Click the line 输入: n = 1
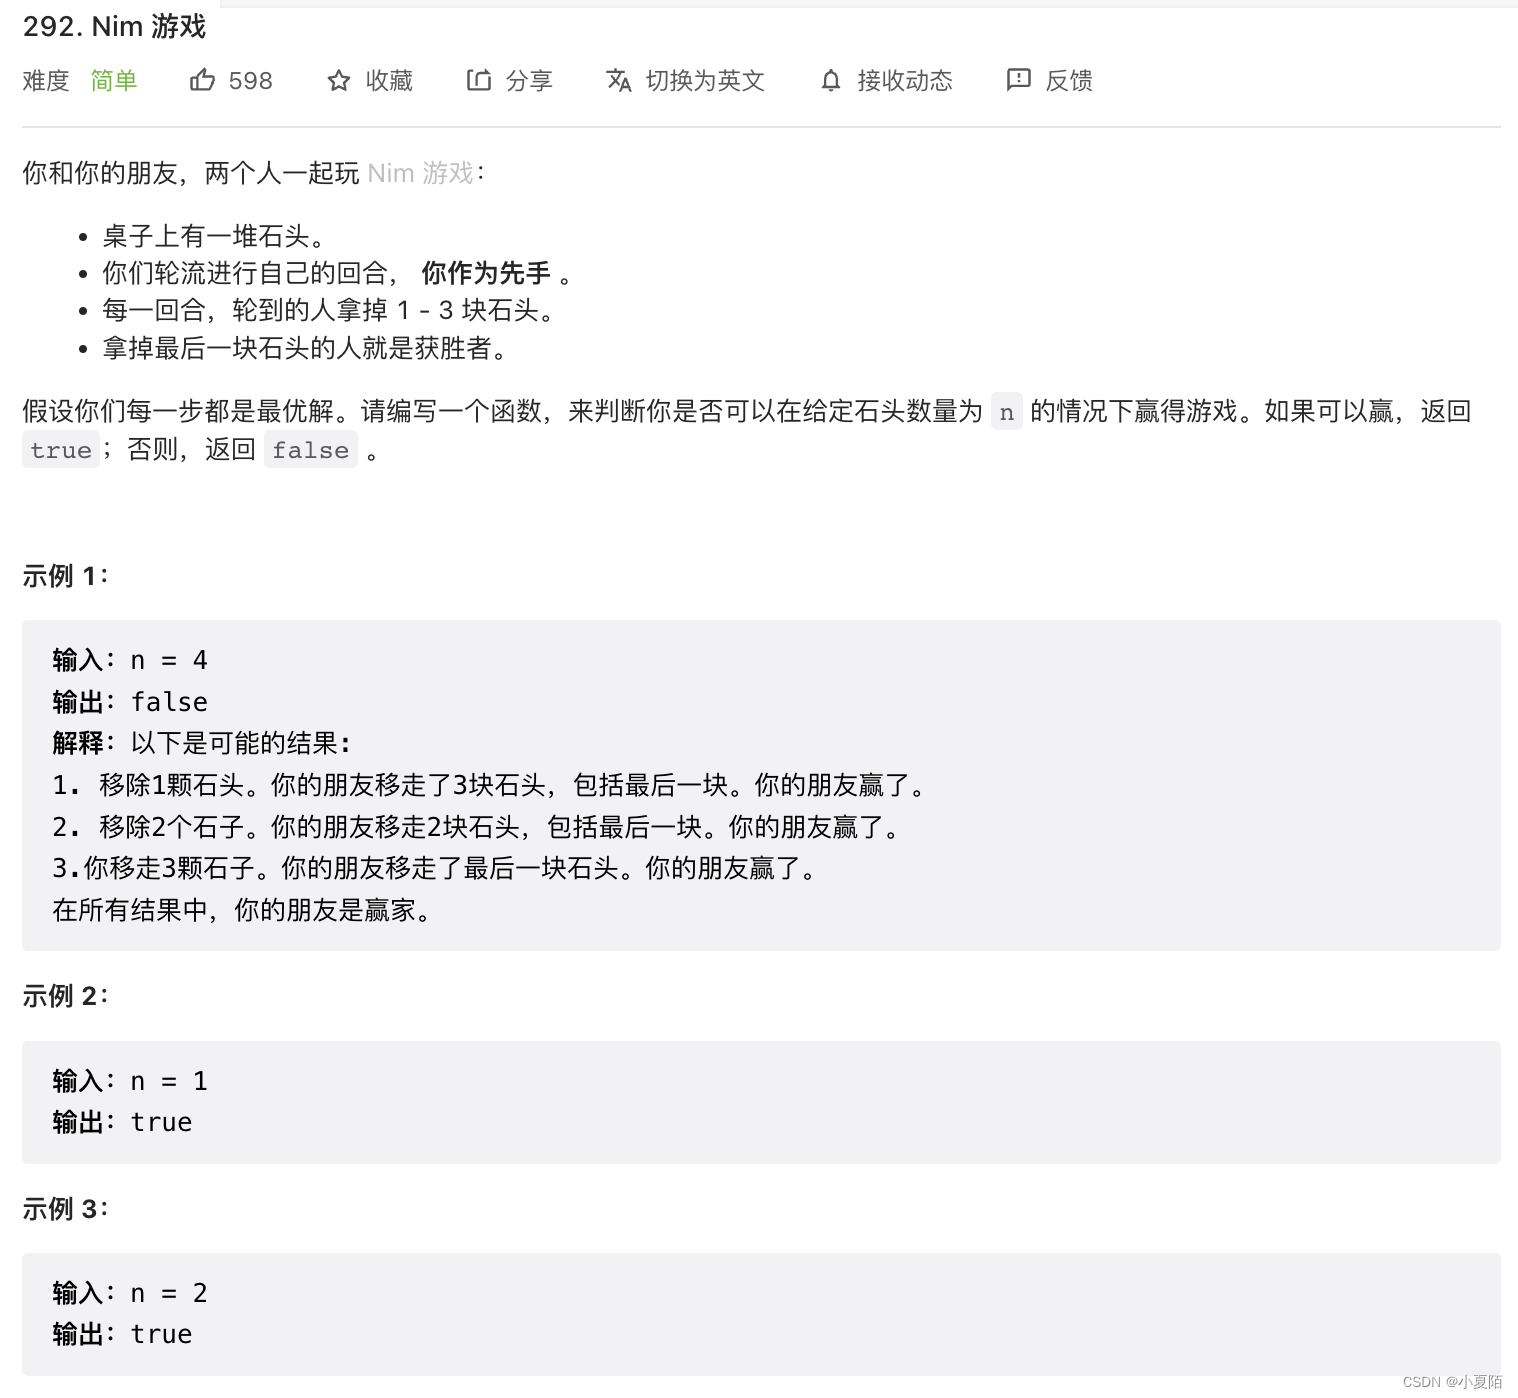The image size is (1518, 1398). [130, 1081]
